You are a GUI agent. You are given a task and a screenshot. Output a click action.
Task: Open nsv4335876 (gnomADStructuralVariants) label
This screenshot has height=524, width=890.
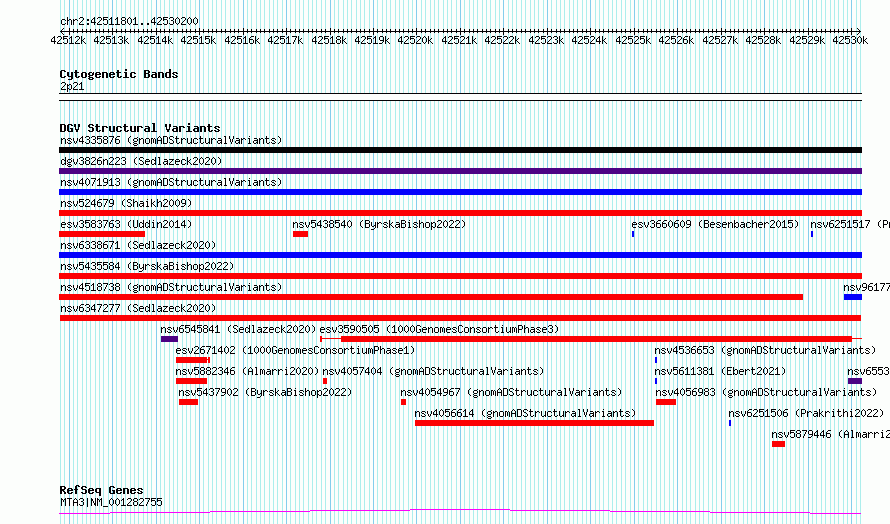(171, 140)
